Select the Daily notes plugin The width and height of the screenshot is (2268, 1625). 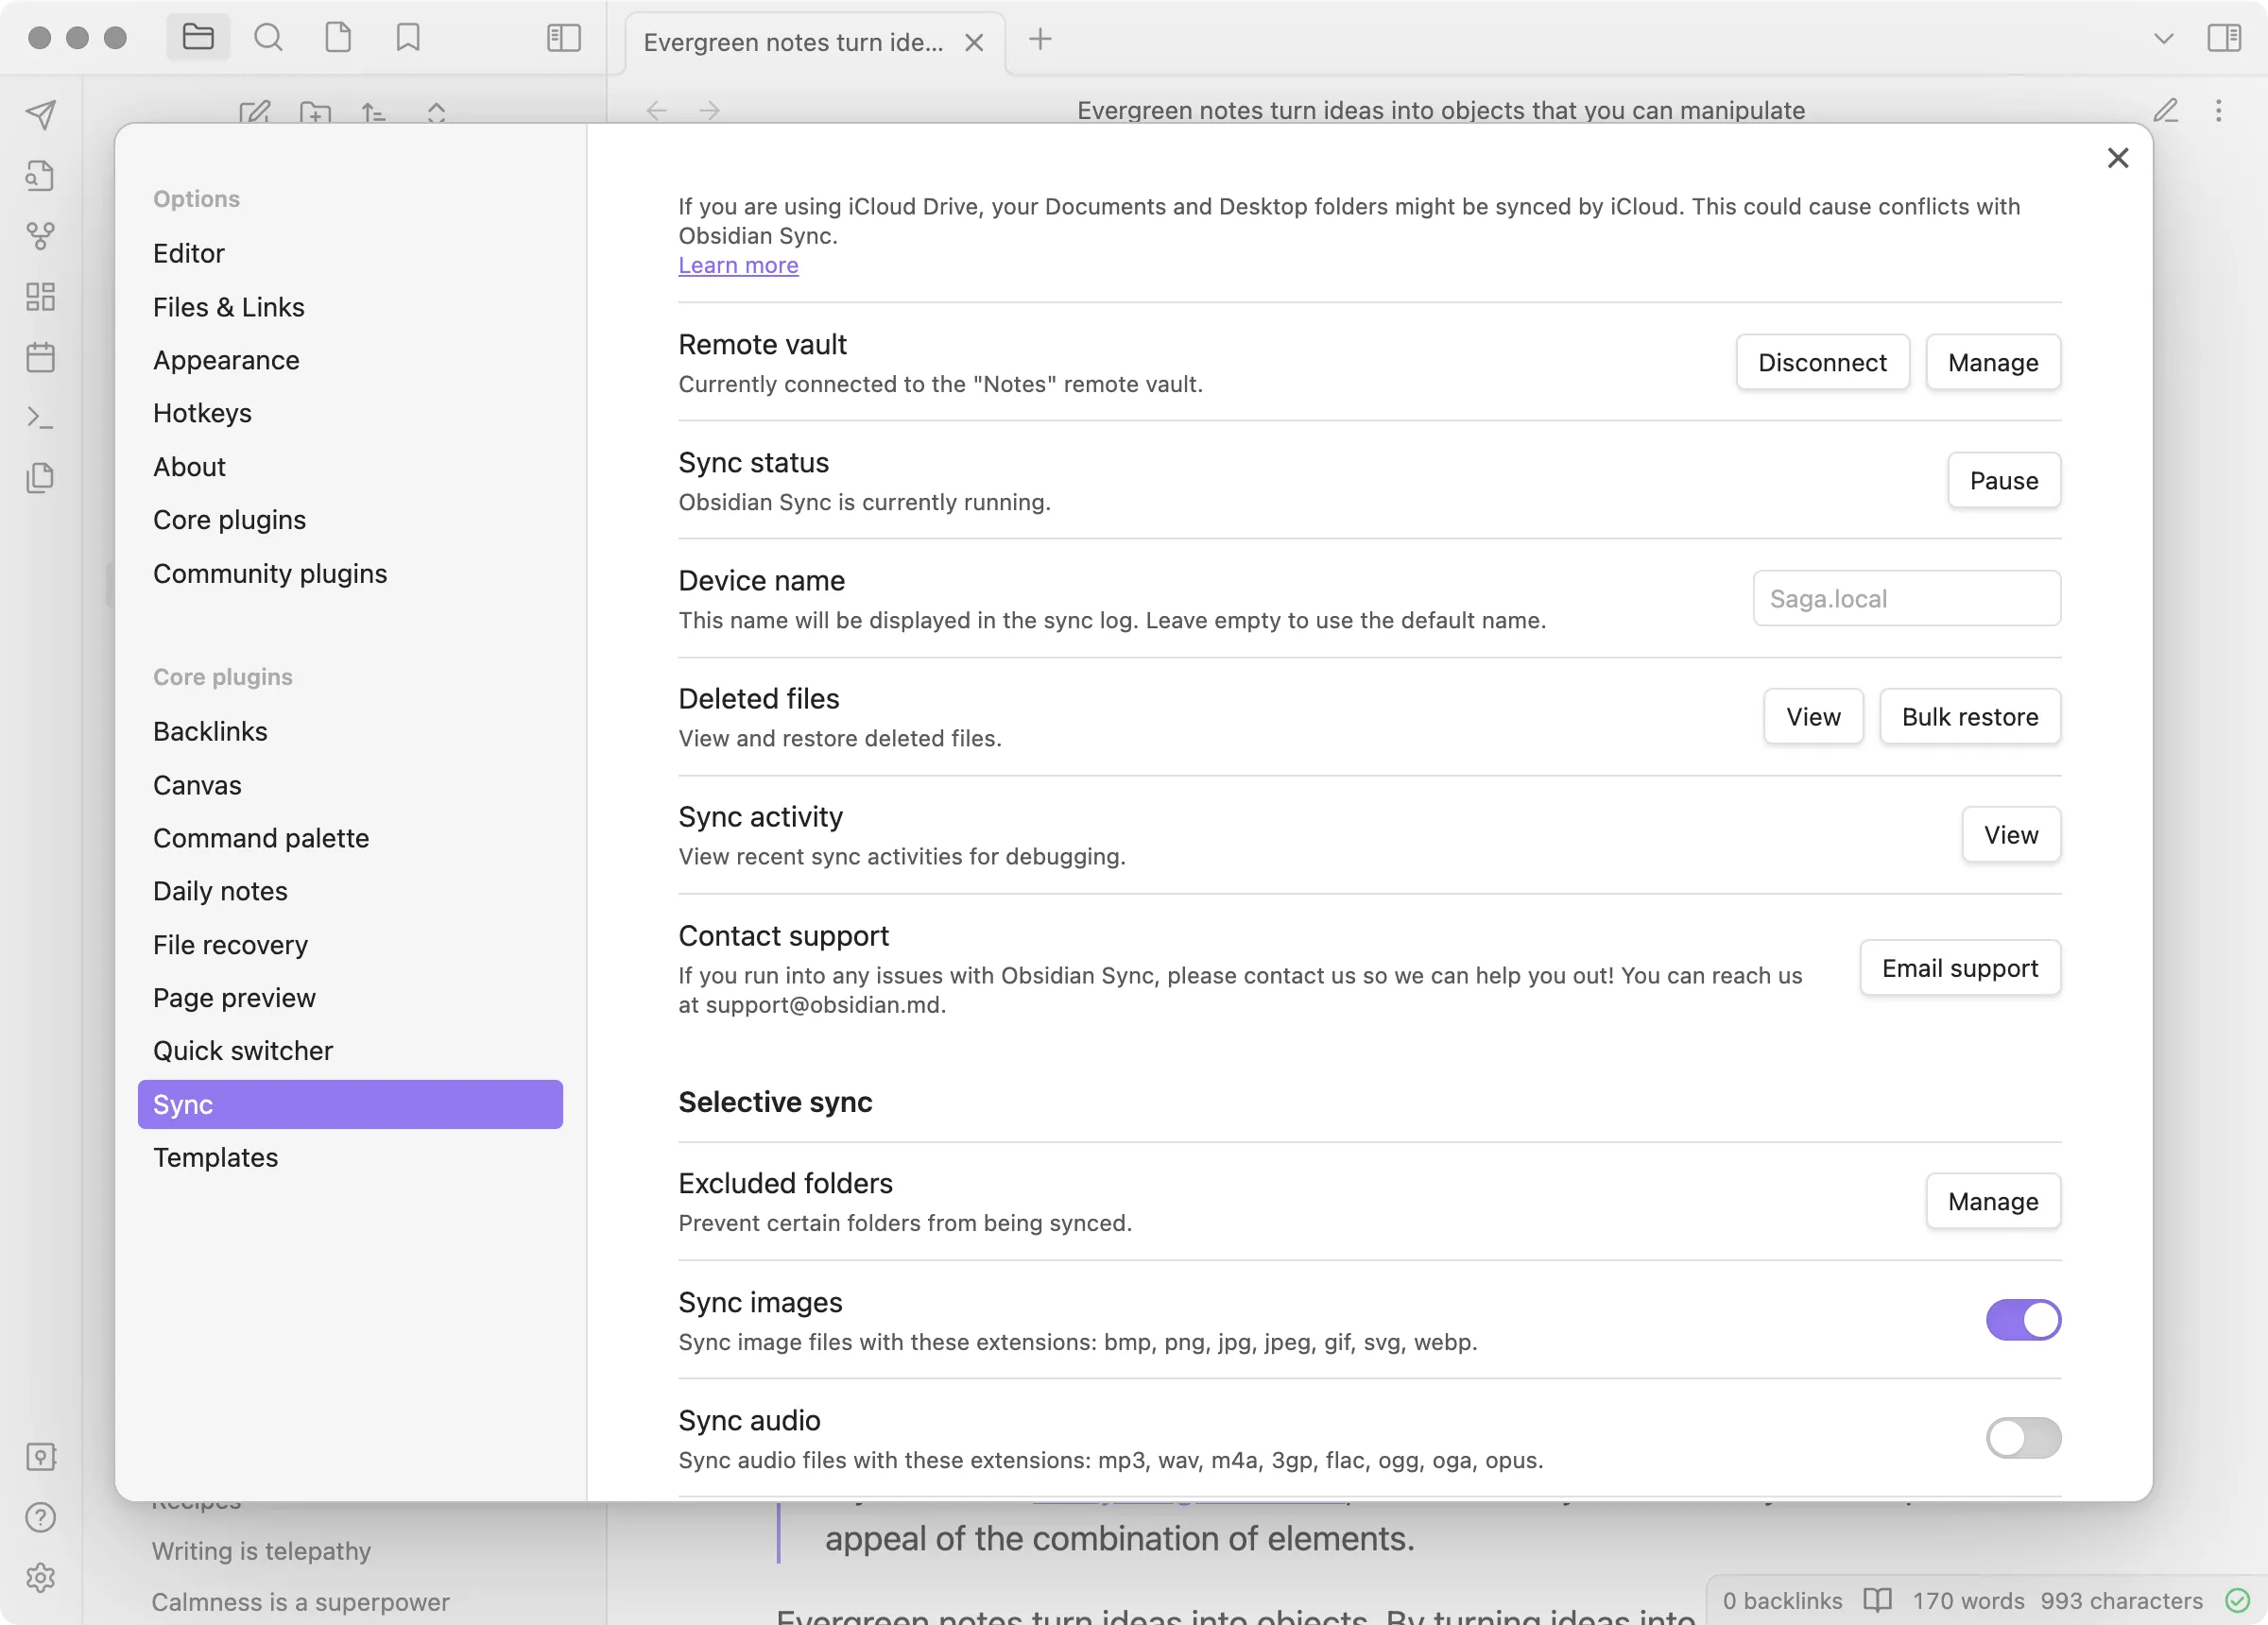[220, 890]
